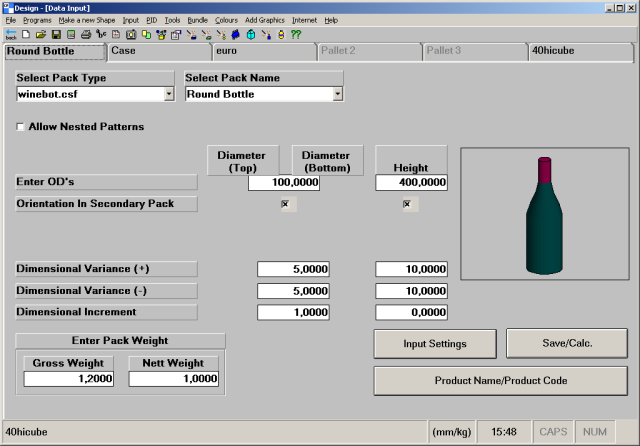Switch to the Case tab
The width and height of the screenshot is (640, 446).
pyautogui.click(x=159, y=51)
